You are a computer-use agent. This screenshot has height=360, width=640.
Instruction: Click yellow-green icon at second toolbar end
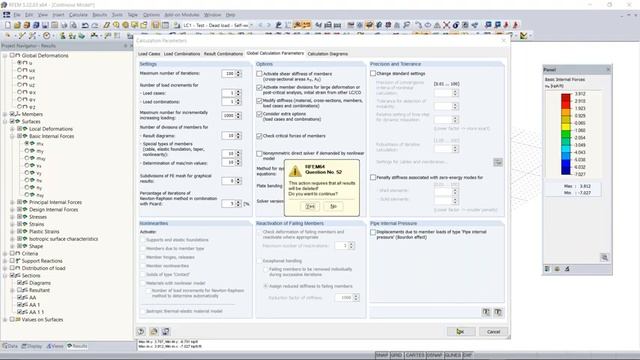tap(524, 36)
